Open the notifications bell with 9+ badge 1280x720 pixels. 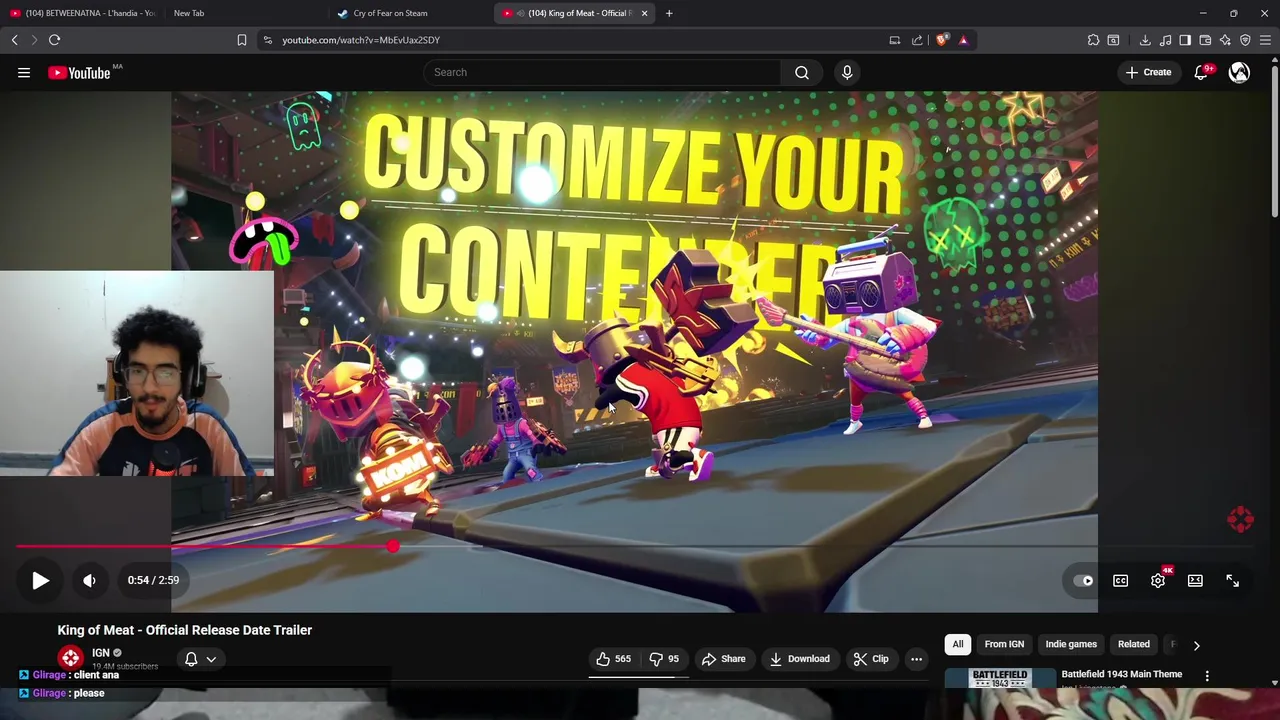1202,72
